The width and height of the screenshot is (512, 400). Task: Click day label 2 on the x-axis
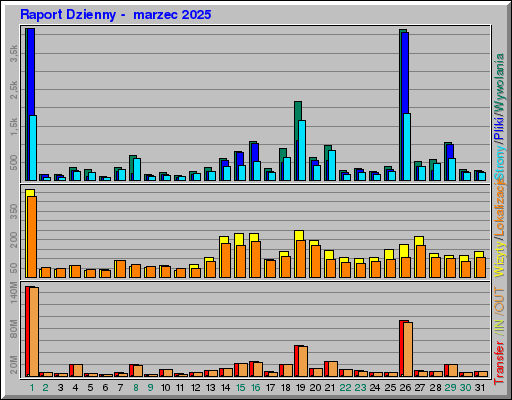coord(46,388)
